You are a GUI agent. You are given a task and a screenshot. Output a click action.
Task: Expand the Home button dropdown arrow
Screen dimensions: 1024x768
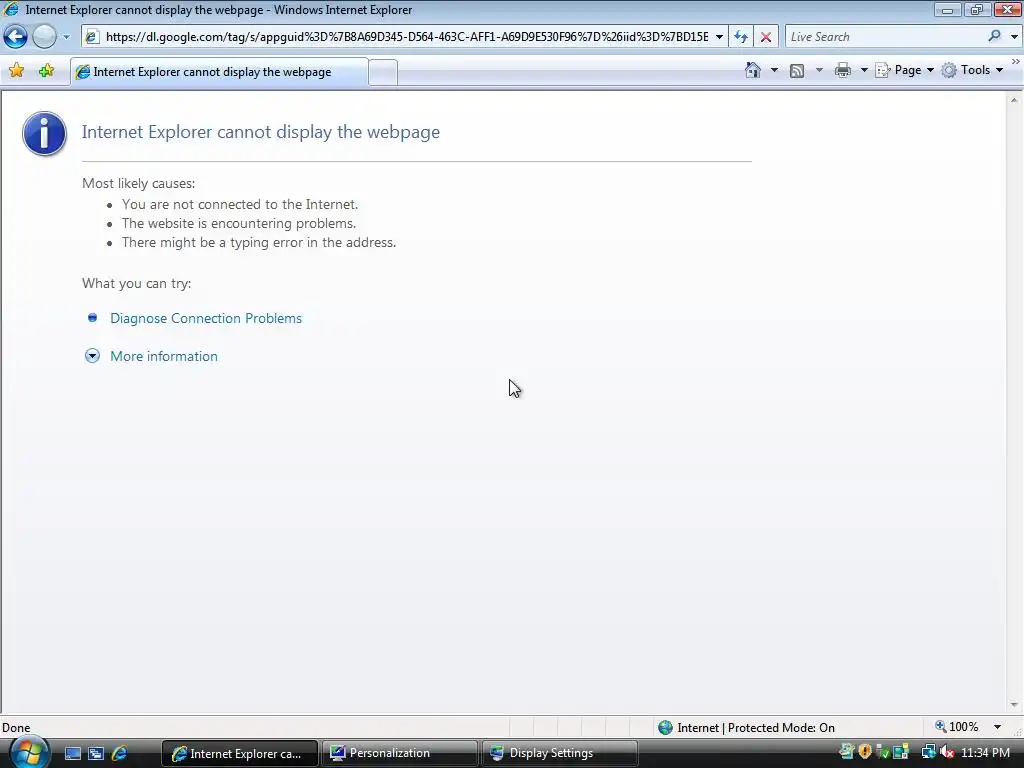(x=774, y=70)
